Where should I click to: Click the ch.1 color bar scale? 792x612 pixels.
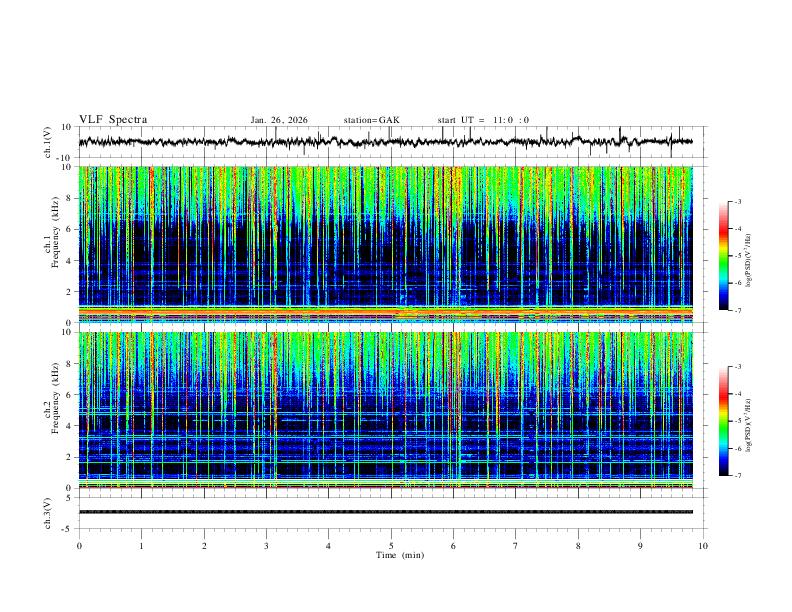(x=724, y=256)
